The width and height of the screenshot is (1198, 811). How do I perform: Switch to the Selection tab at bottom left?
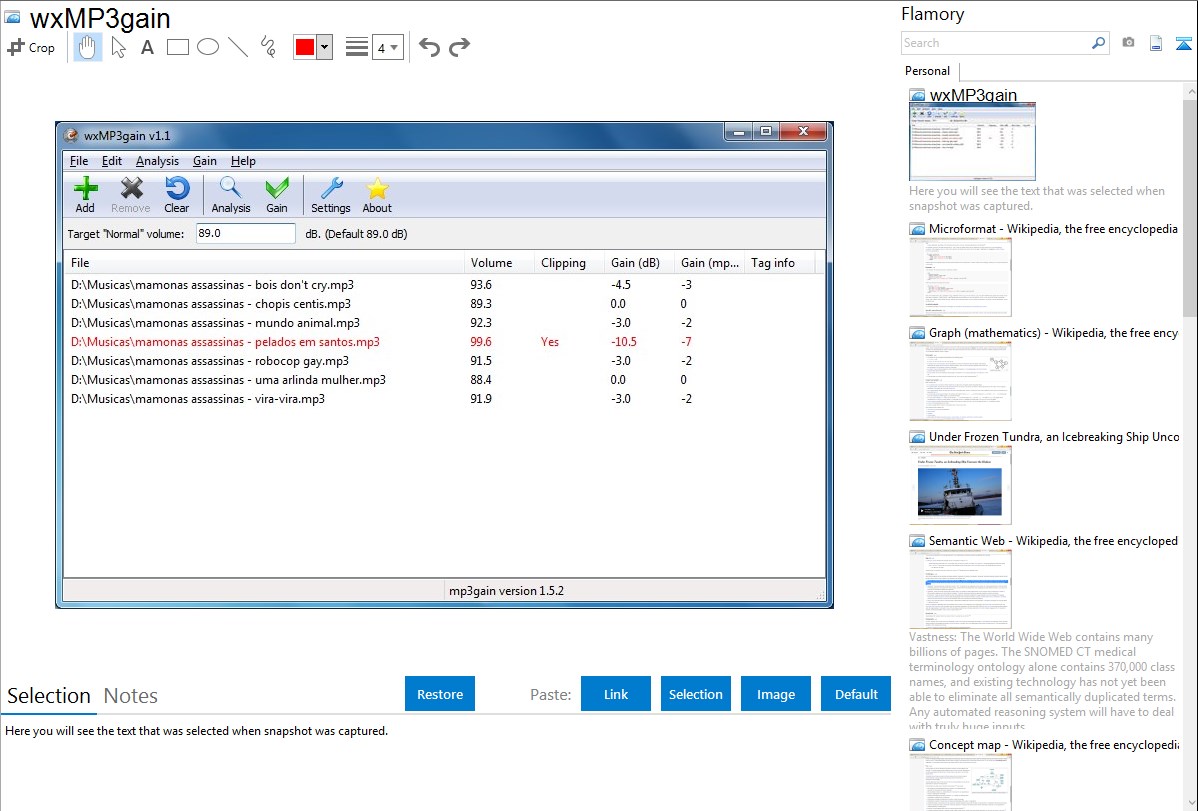click(49, 696)
